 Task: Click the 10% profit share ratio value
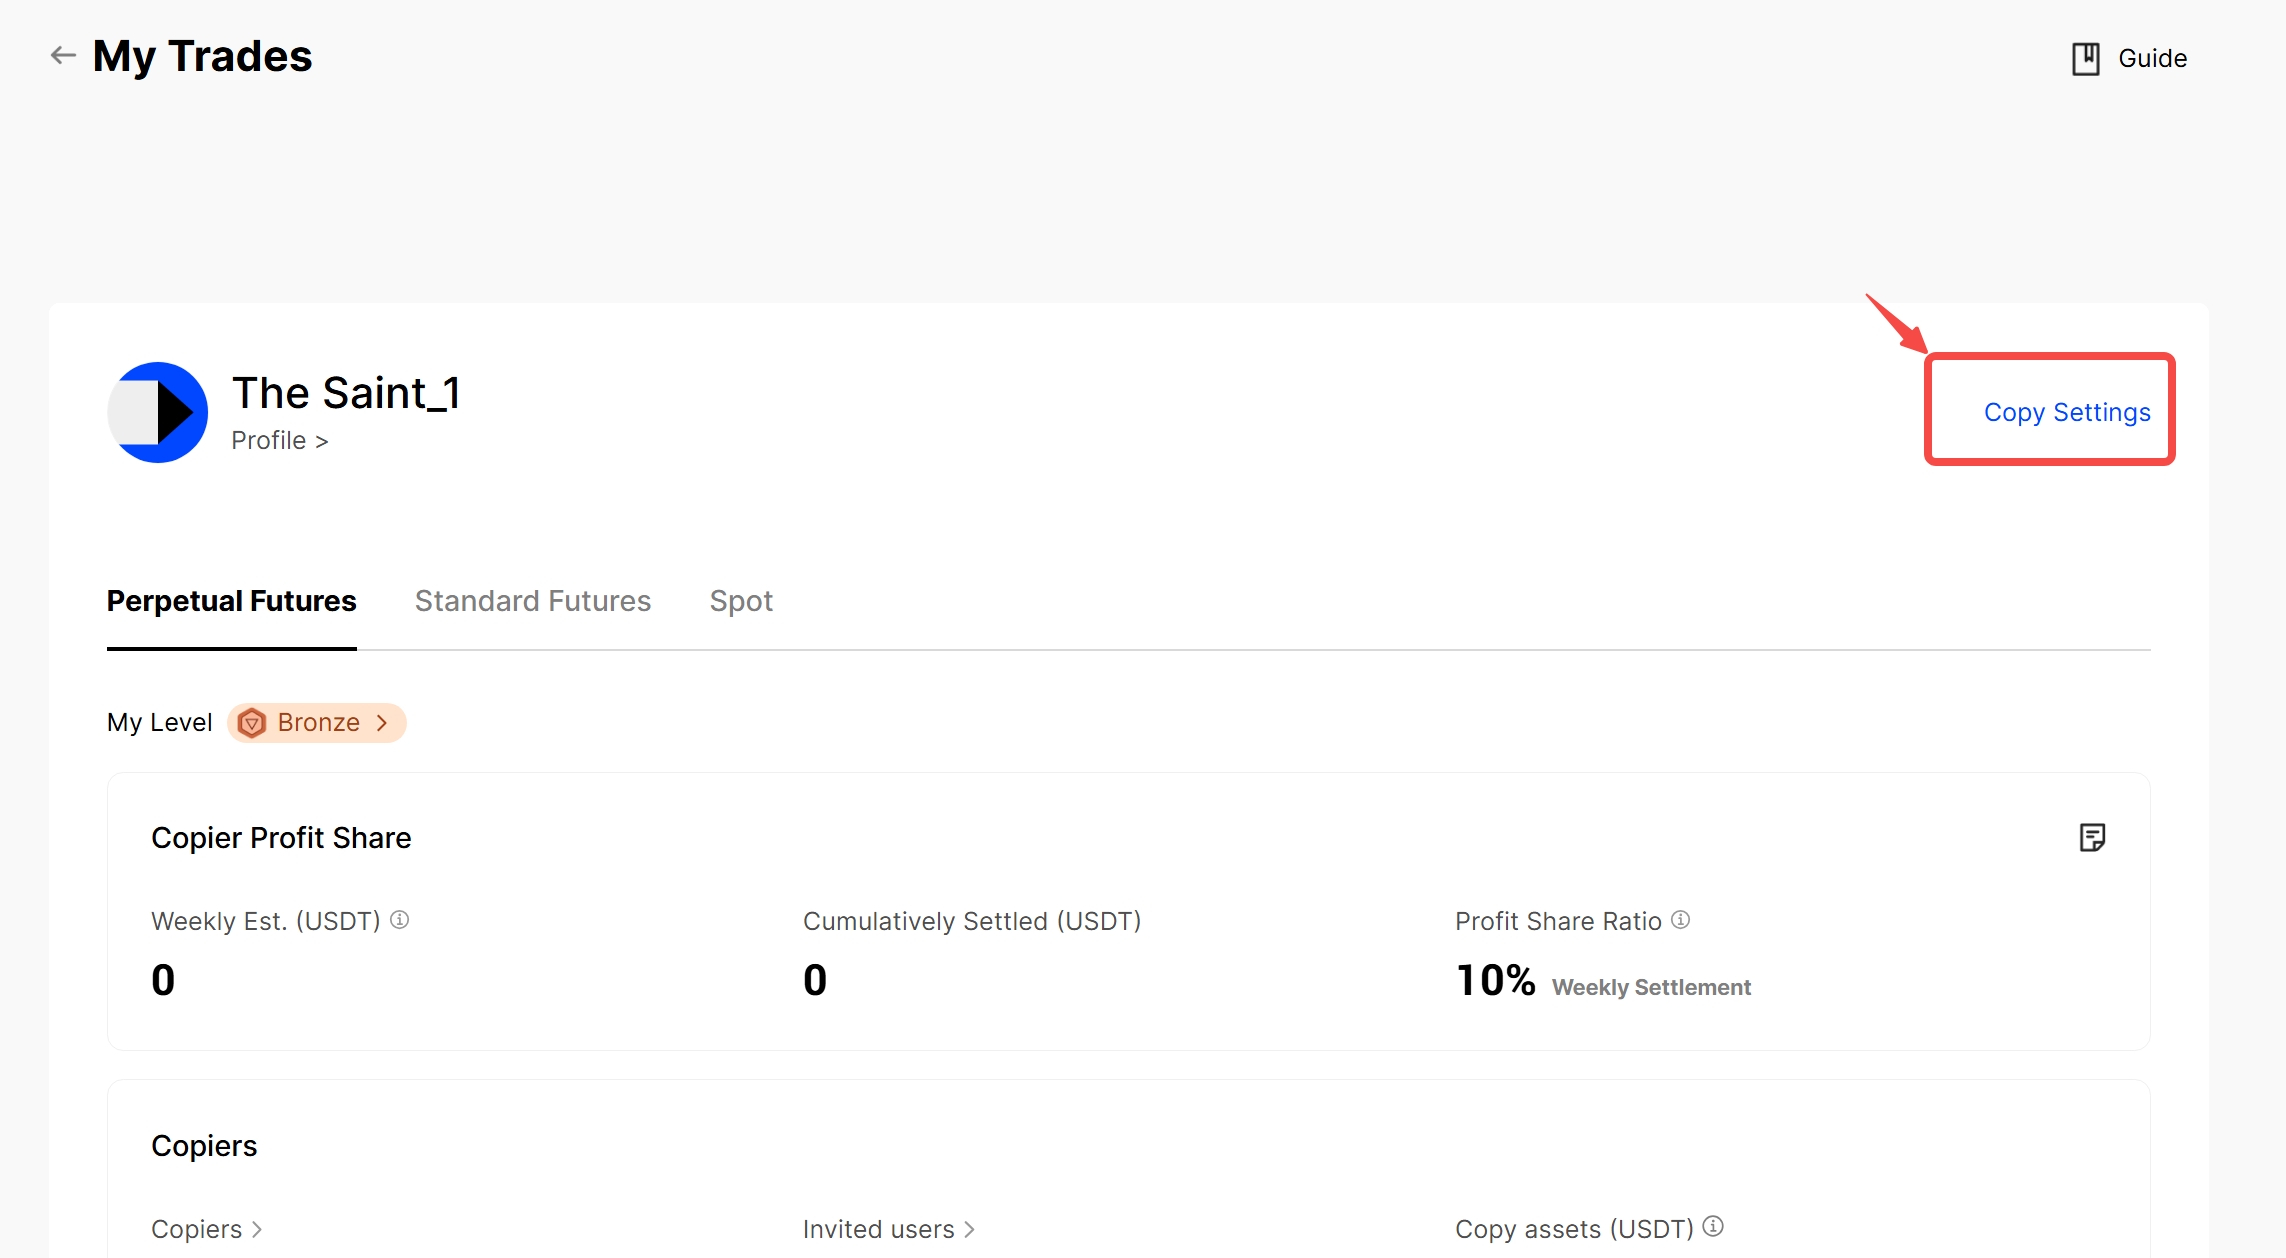coord(1495,980)
